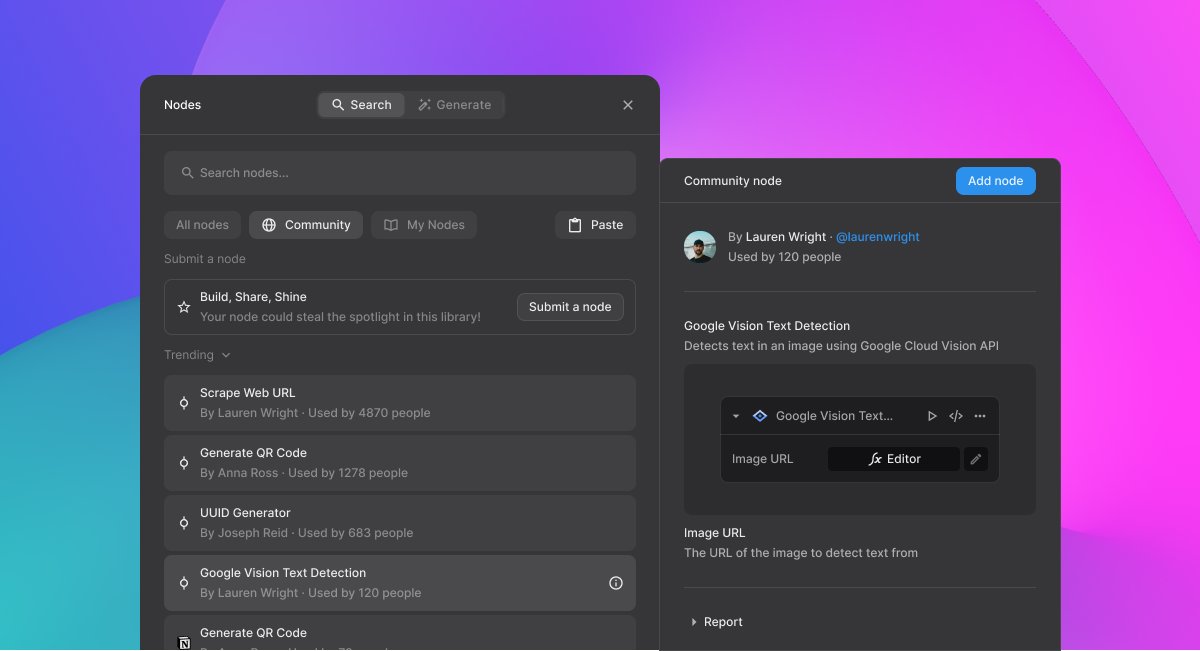Click the node icon beside Google Vision Text Detection
Screen dimensions: 1200x651
click(184, 583)
